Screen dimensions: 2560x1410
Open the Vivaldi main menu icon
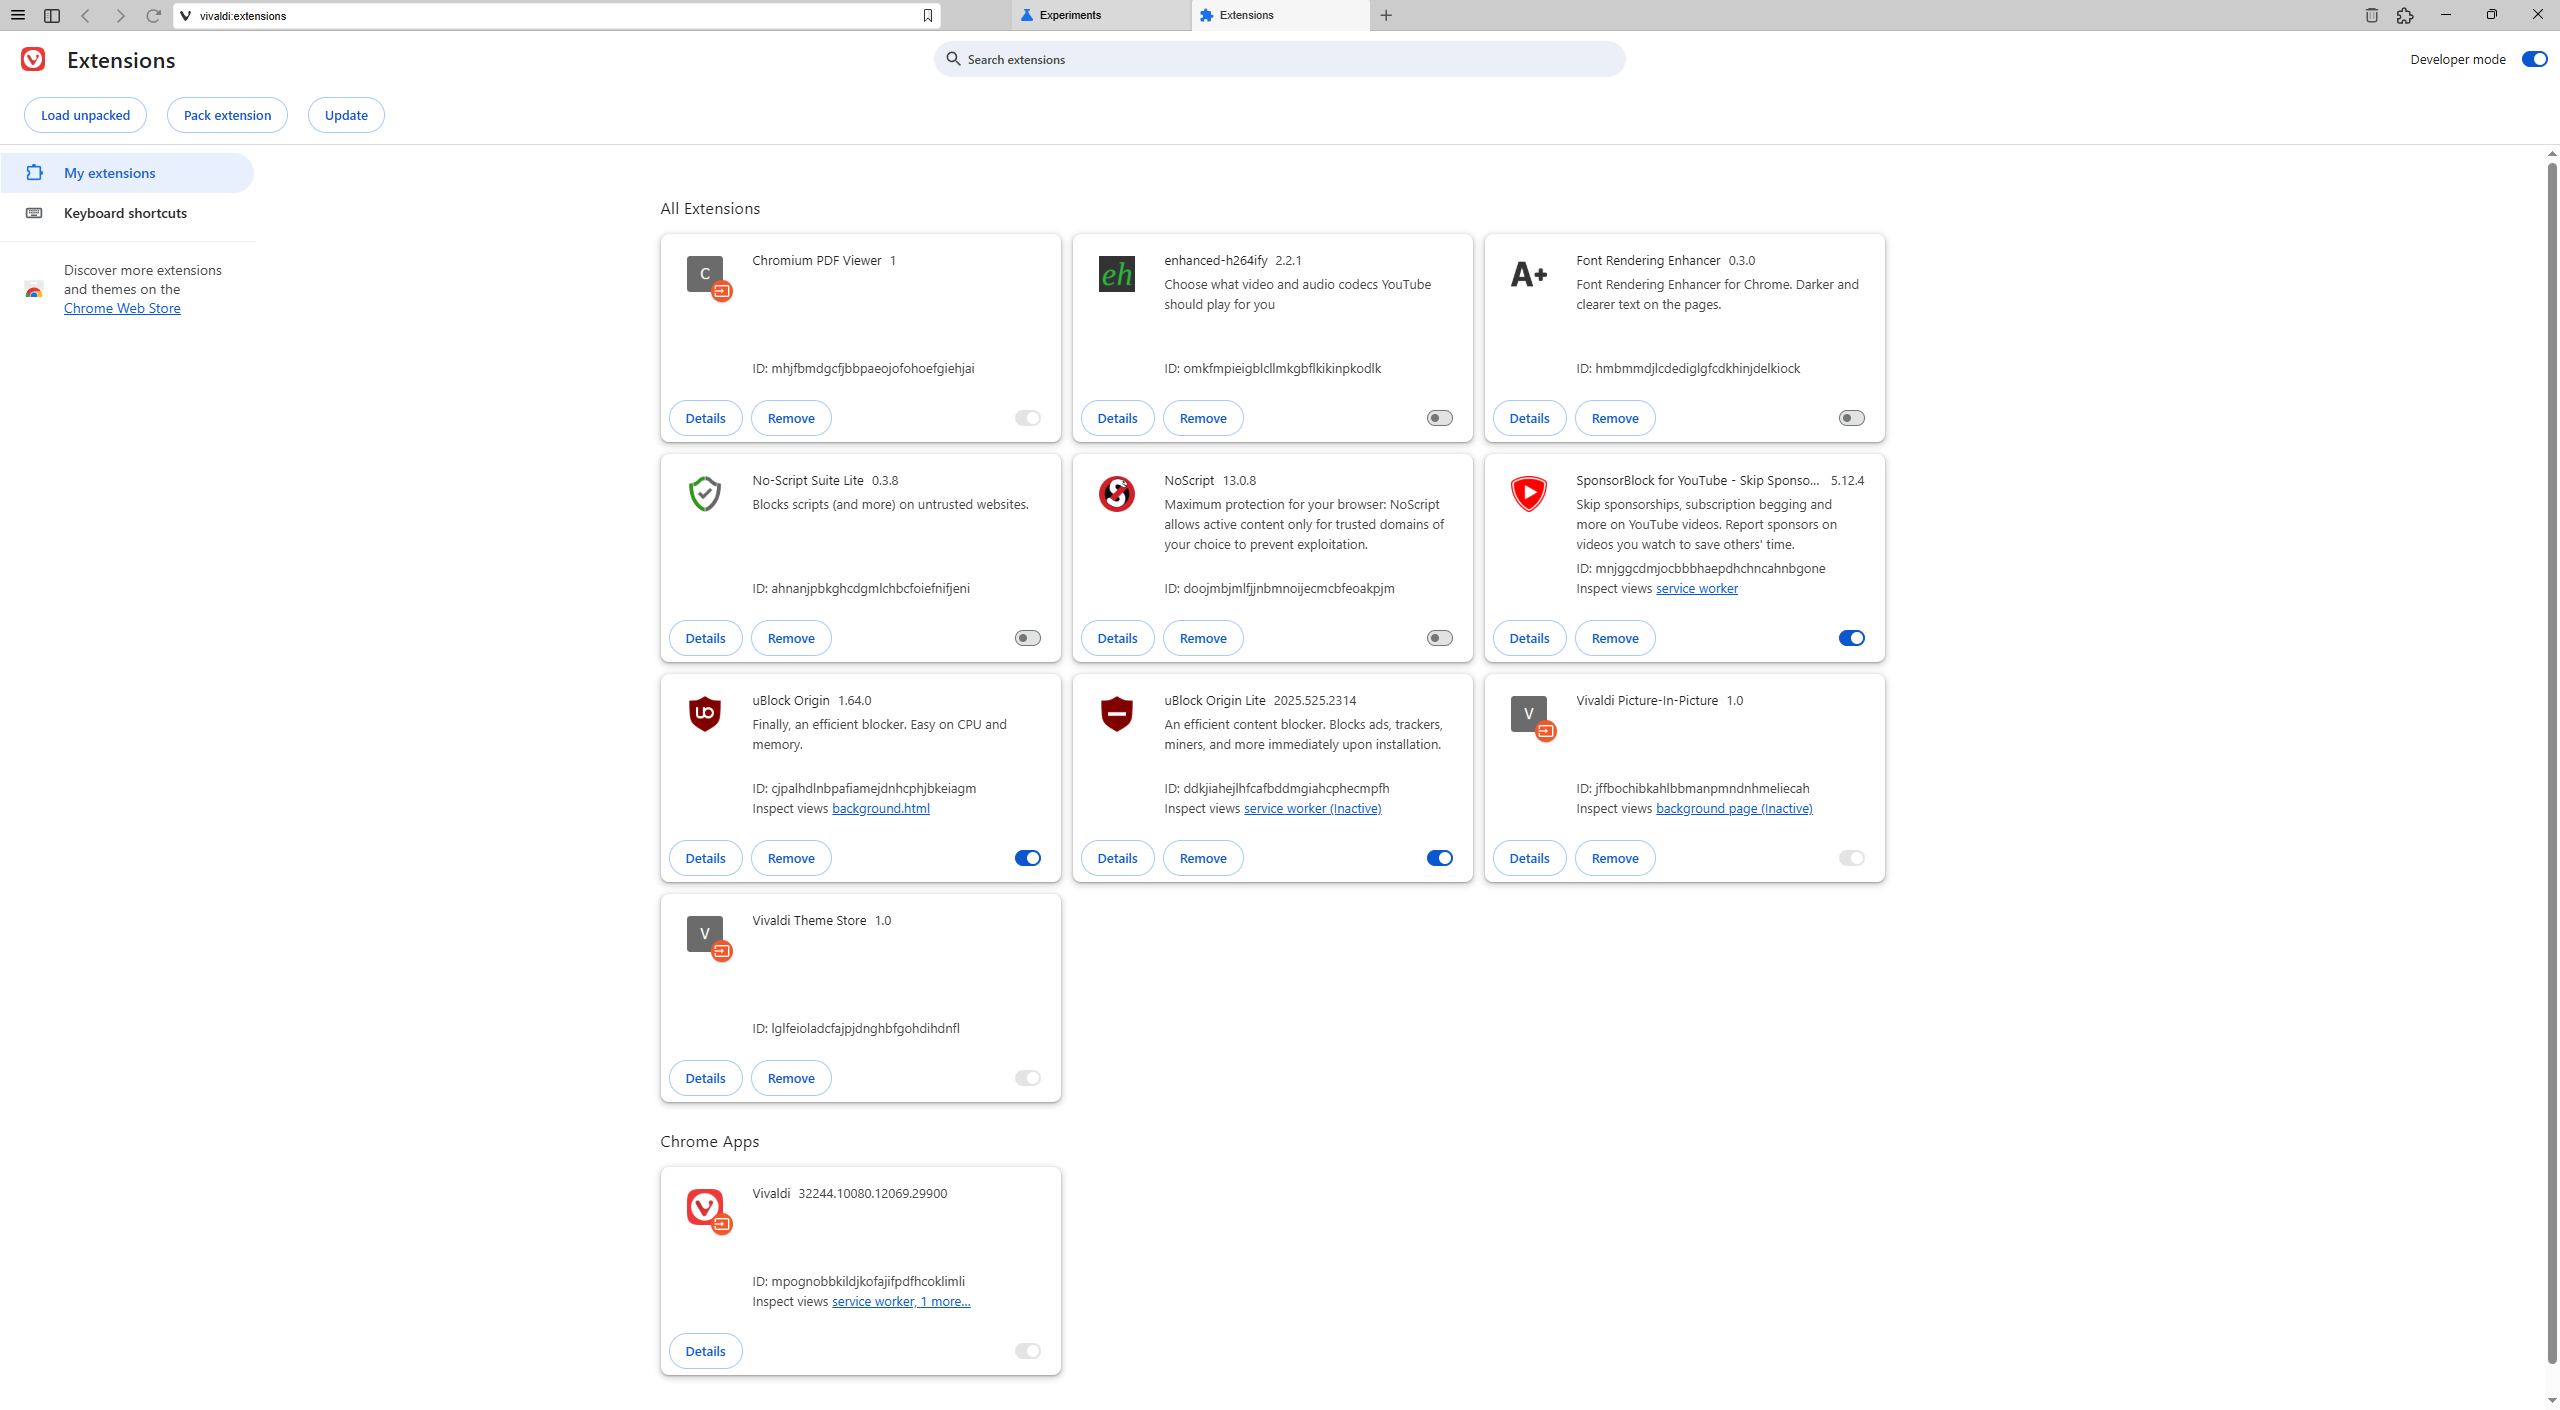click(18, 15)
